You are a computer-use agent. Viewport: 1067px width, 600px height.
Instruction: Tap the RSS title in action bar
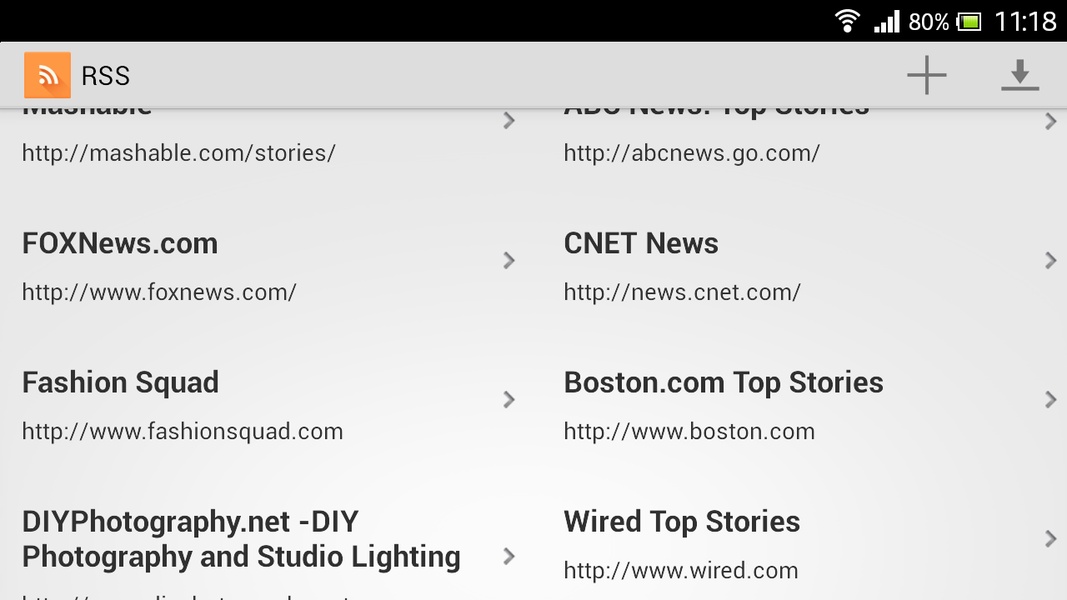[x=105, y=76]
